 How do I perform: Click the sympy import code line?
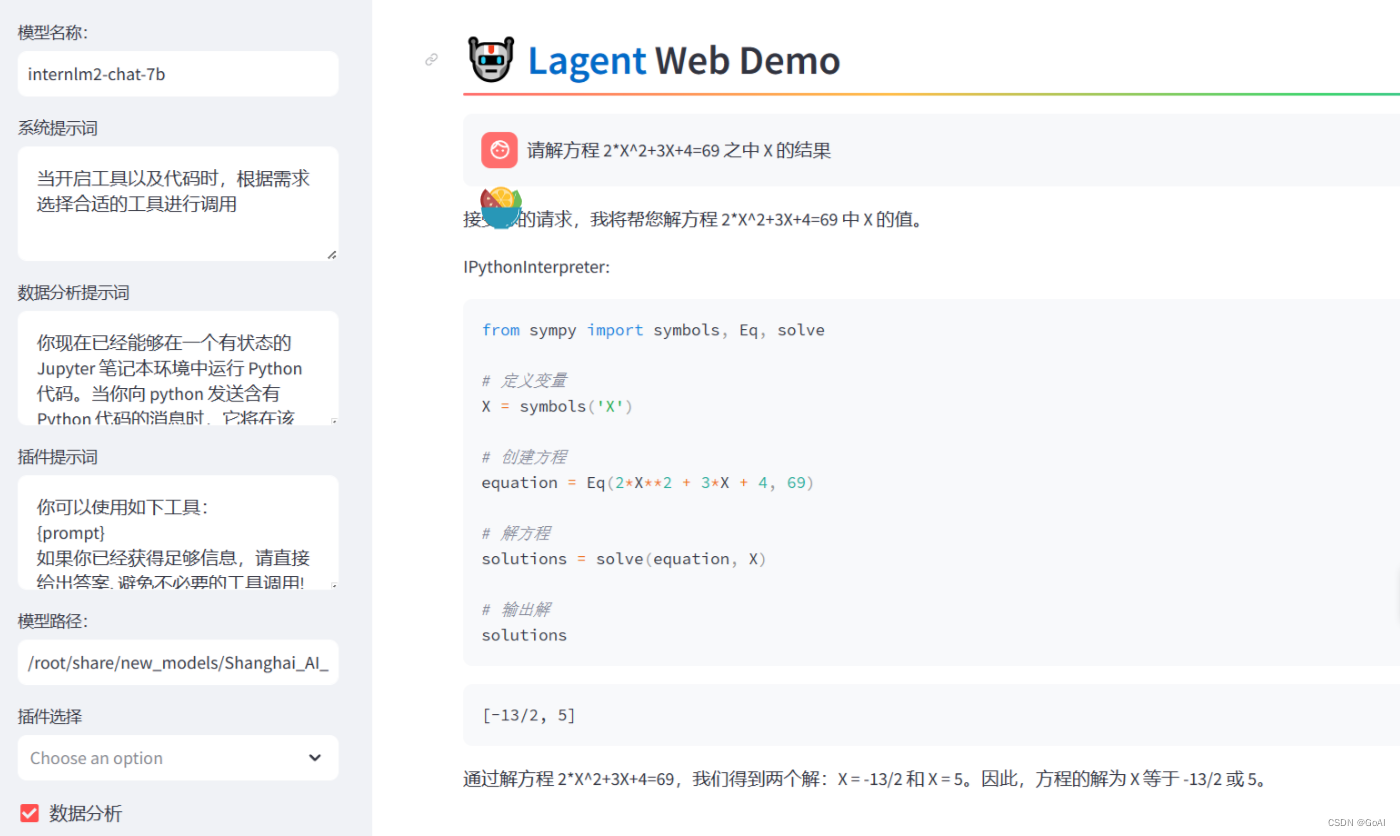pyautogui.click(x=653, y=330)
